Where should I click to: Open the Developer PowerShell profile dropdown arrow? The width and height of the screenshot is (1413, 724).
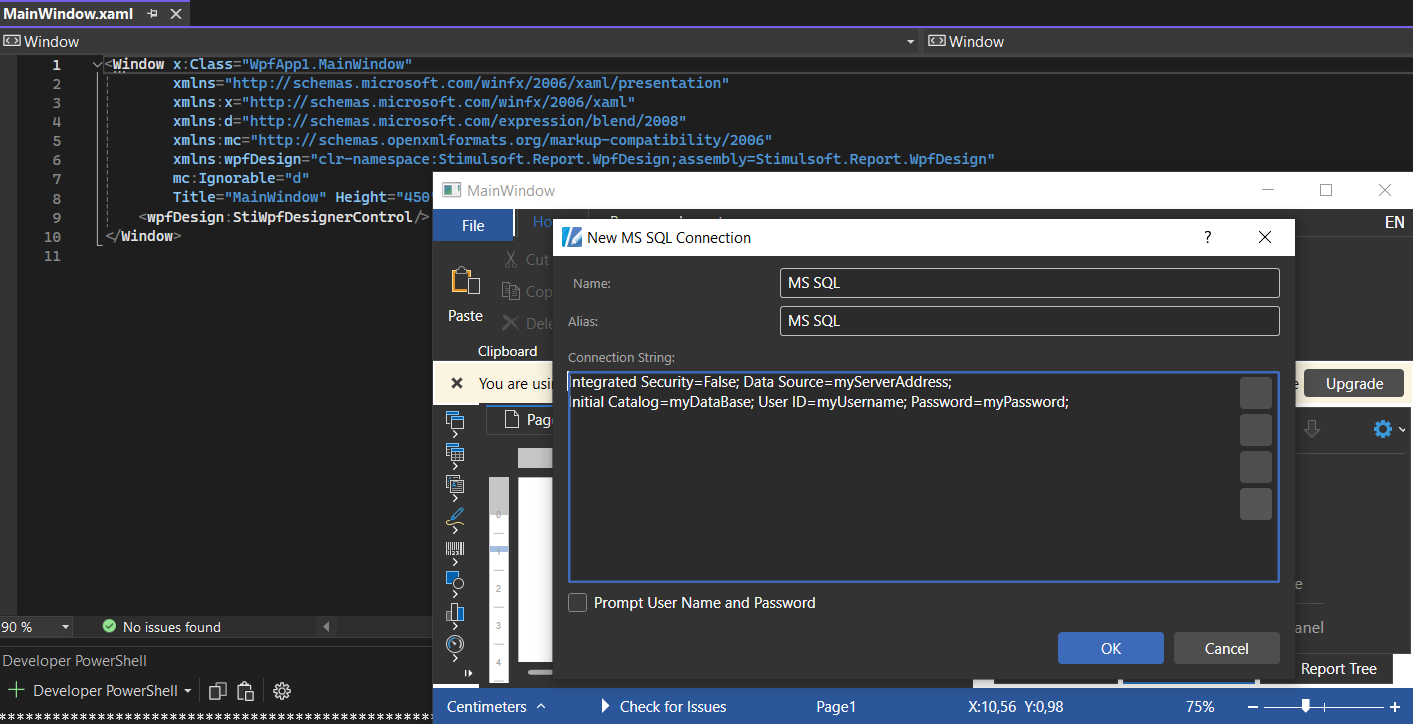coord(187,691)
